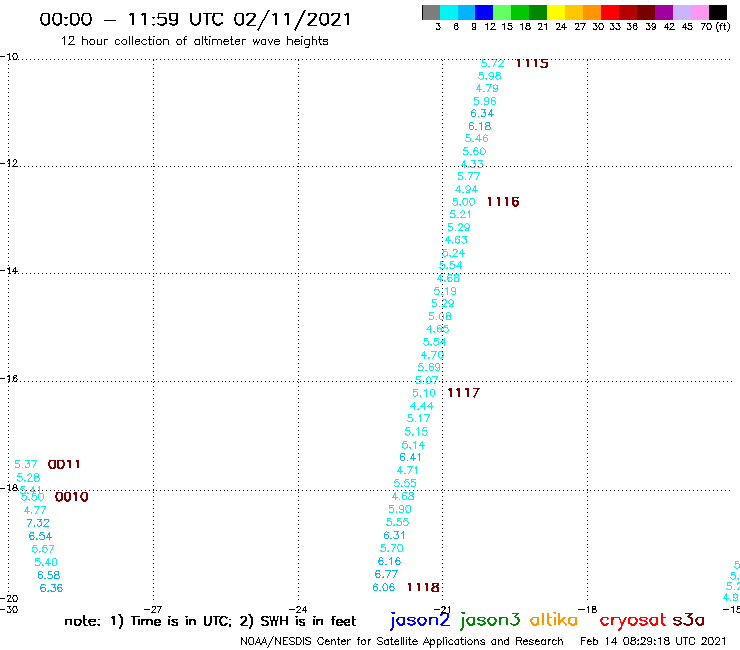Select the light green 15 ft legend swatch
The height and width of the screenshot is (650, 740).
coord(502,12)
